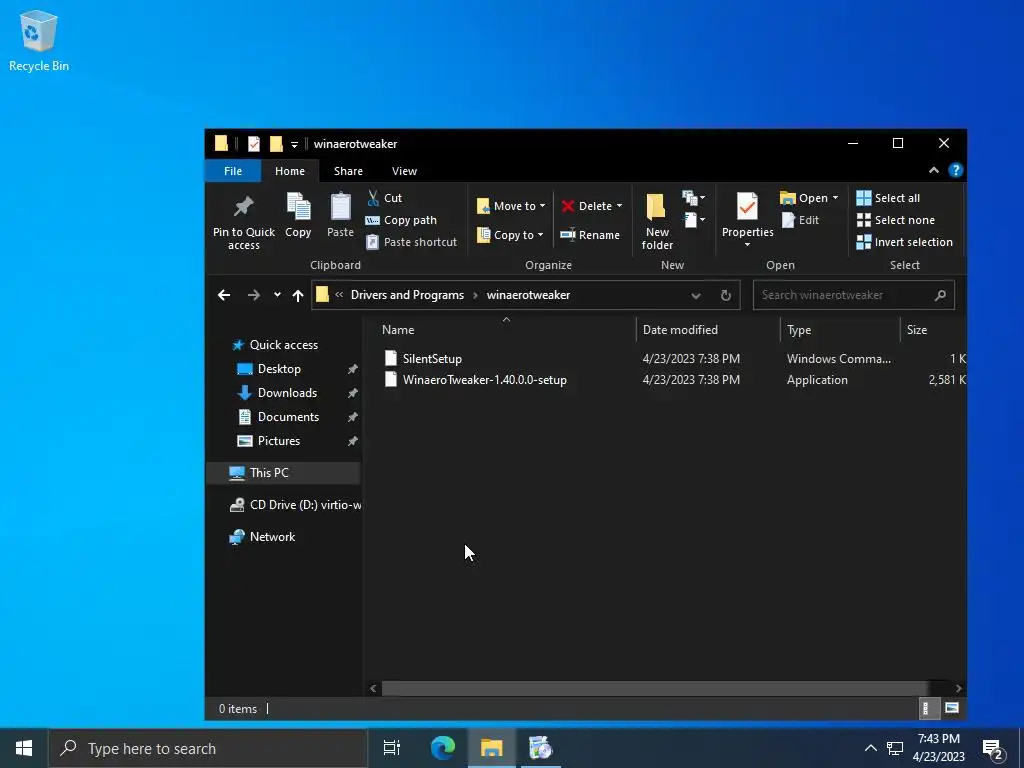The height and width of the screenshot is (768, 1024).
Task: Collapse the ribbon with the up chevron
Action: tap(934, 170)
